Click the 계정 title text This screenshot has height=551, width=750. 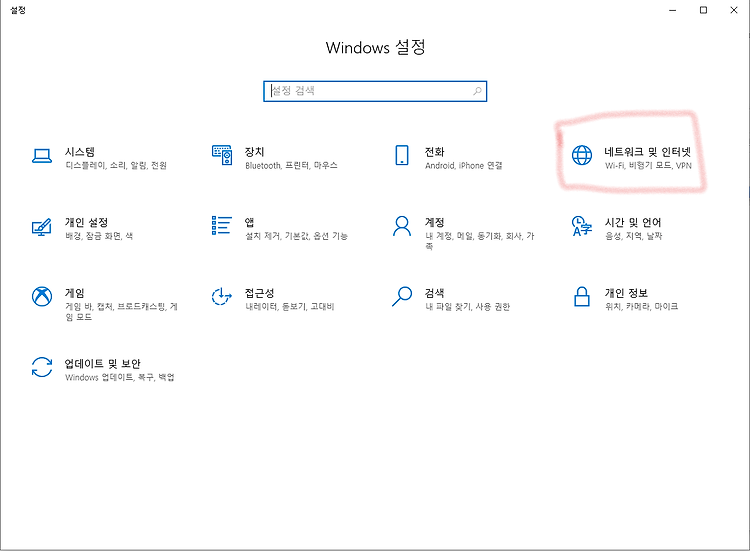(x=434, y=222)
